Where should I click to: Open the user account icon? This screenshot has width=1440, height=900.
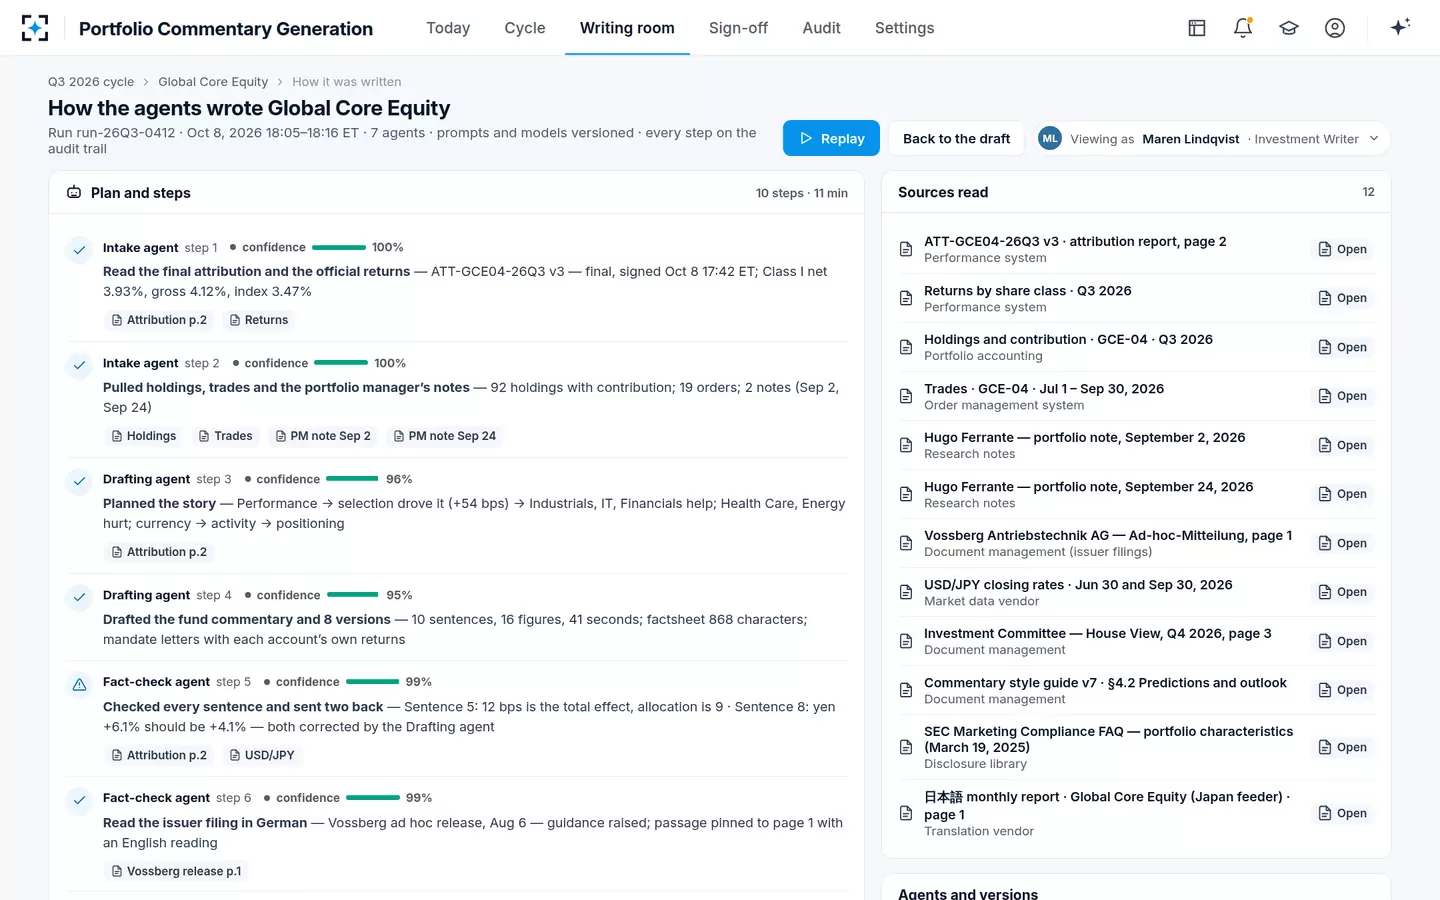pyautogui.click(x=1335, y=28)
